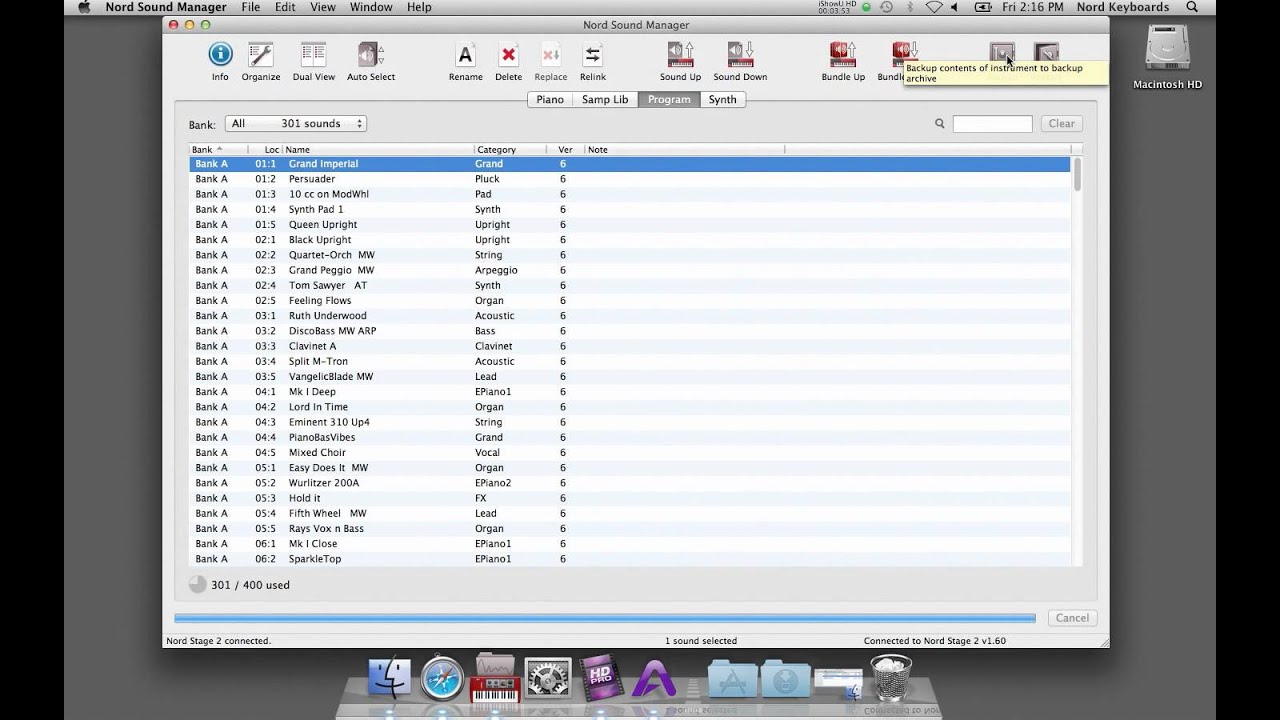Open the HD Pro app in Dock
This screenshot has height=720, width=1280.
[600, 678]
